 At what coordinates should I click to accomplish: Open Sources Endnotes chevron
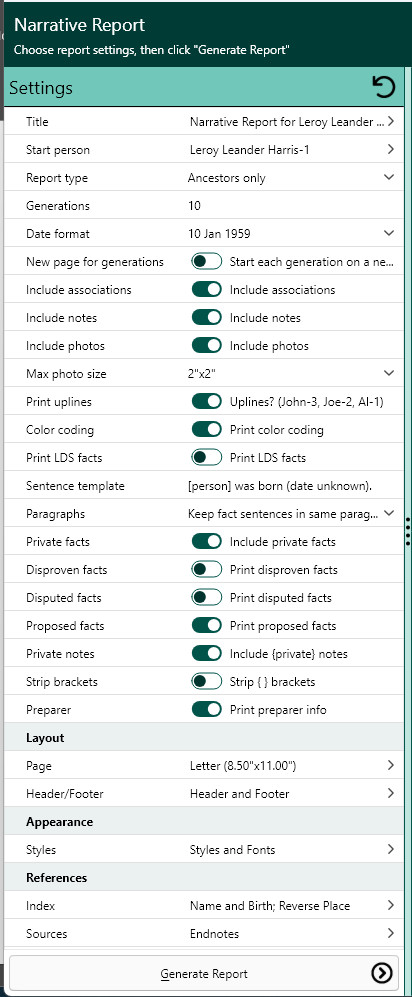tap(390, 933)
